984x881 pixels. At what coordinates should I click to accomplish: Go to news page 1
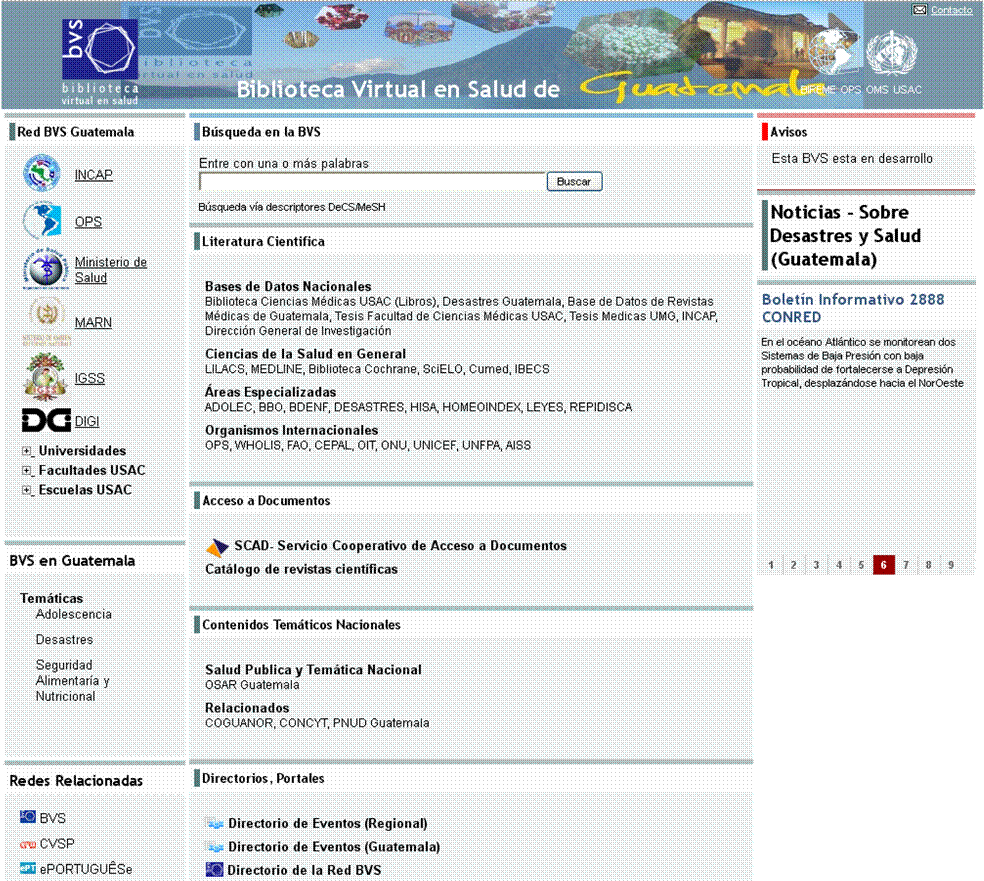coord(771,565)
